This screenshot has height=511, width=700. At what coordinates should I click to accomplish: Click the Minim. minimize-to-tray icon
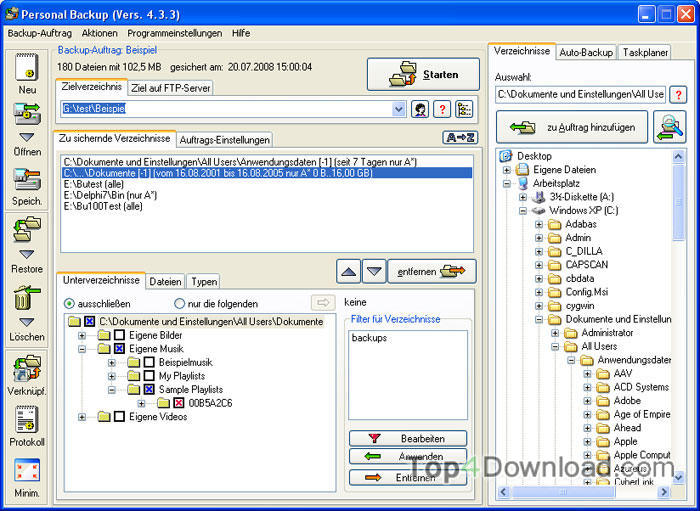pos(27,470)
